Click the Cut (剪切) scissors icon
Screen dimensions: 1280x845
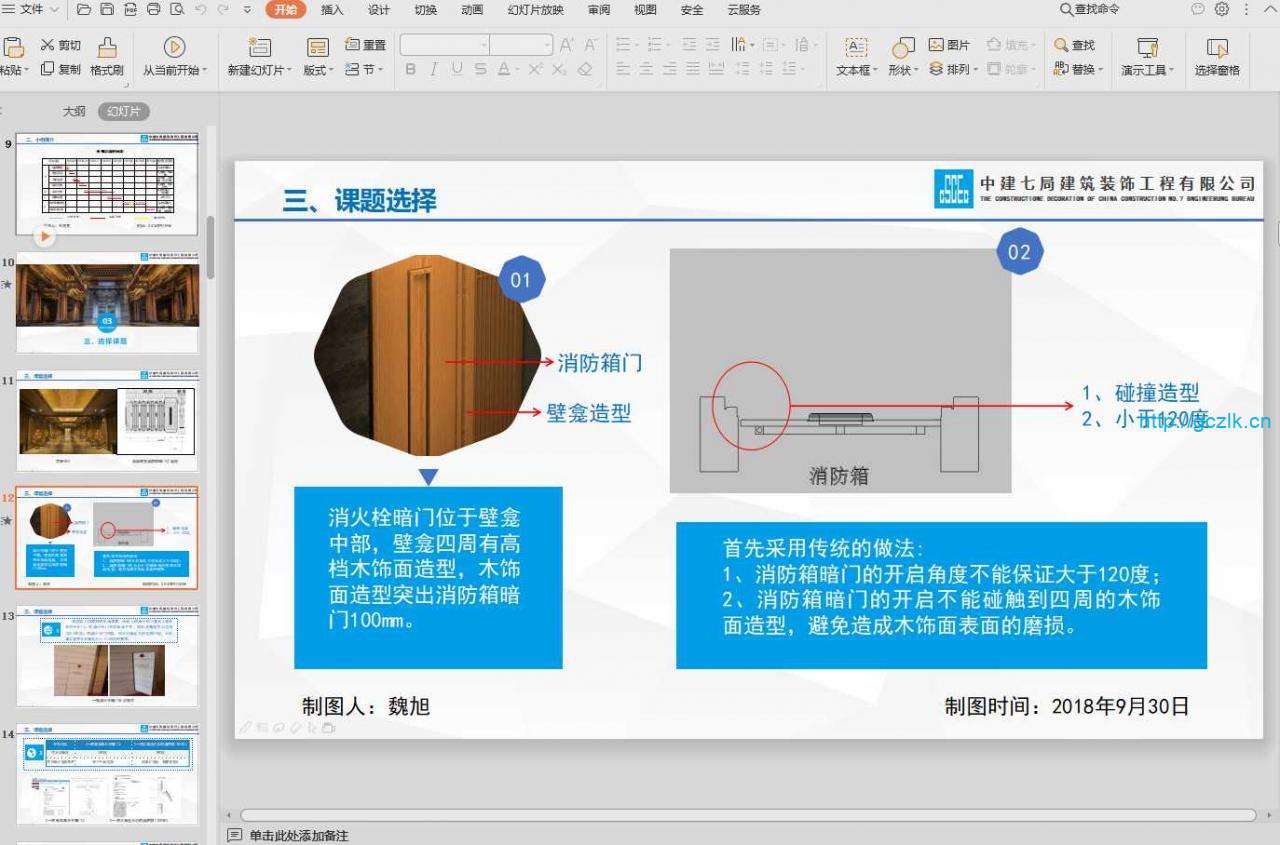pos(48,45)
